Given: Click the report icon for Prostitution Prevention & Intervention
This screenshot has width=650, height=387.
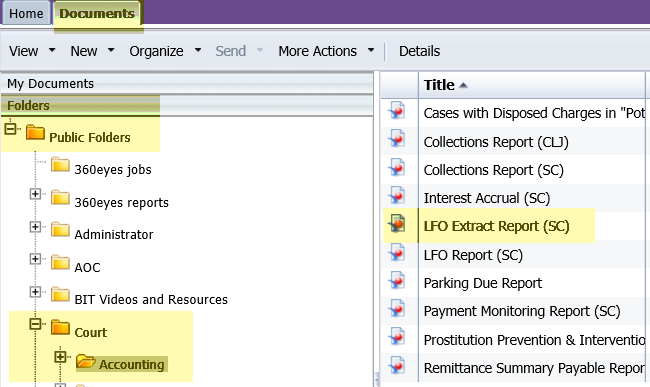Looking at the screenshot, I should click(397, 337).
